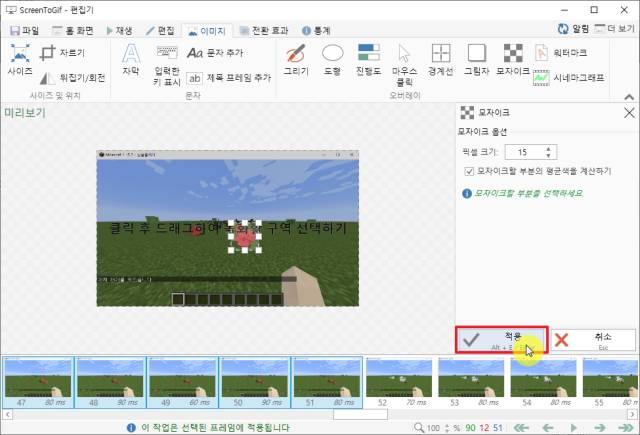Open the 마우스 클릭 overlay tool
The image size is (640, 435).
pyautogui.click(x=404, y=65)
